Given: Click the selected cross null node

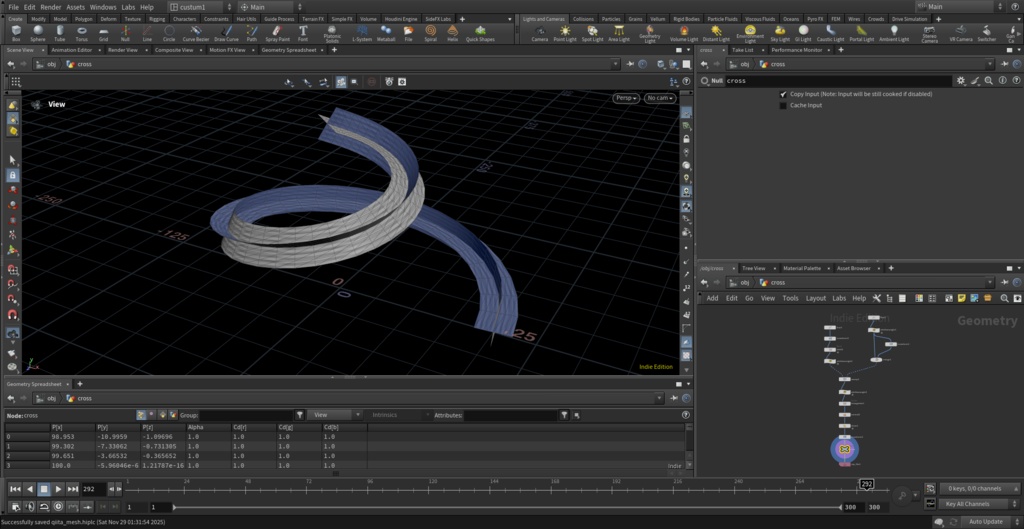Looking at the screenshot, I should tap(844, 449).
